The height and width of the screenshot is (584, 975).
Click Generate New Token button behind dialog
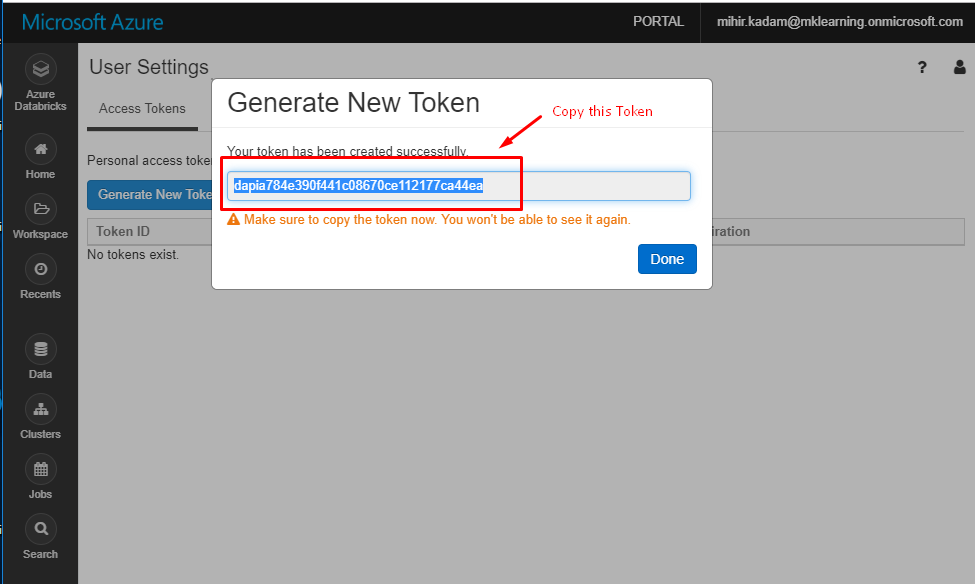(x=149, y=195)
